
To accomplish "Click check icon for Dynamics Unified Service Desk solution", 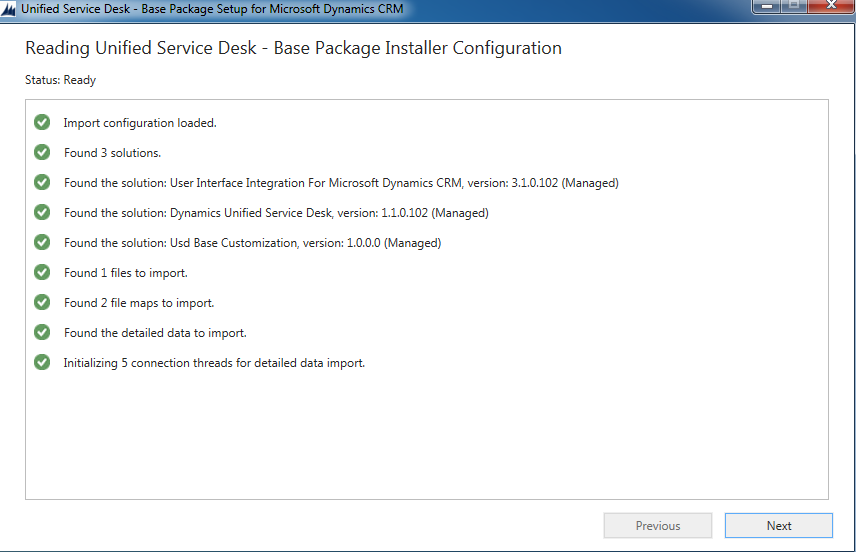I will [42, 213].
